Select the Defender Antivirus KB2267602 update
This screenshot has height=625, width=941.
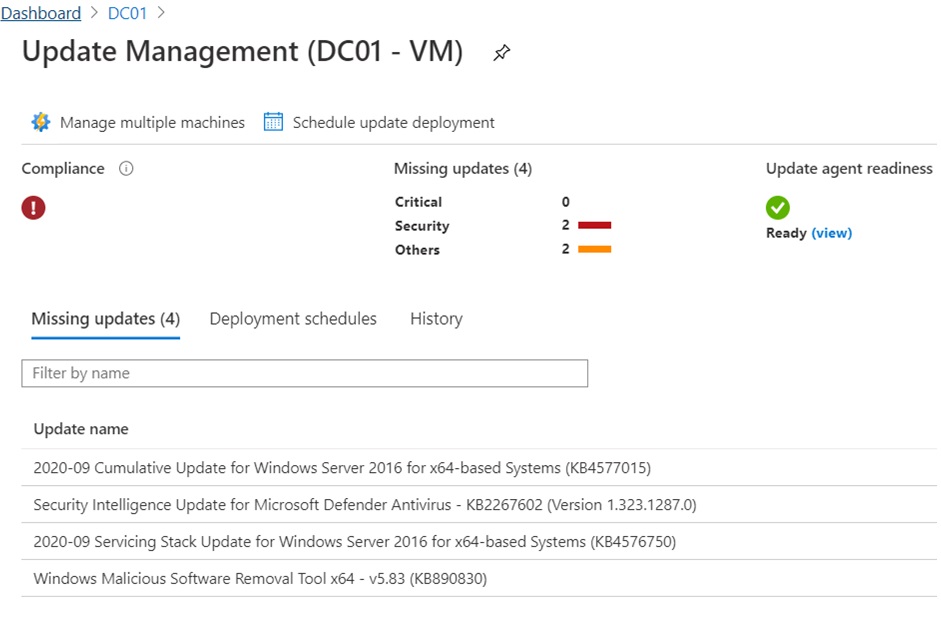[x=364, y=505]
